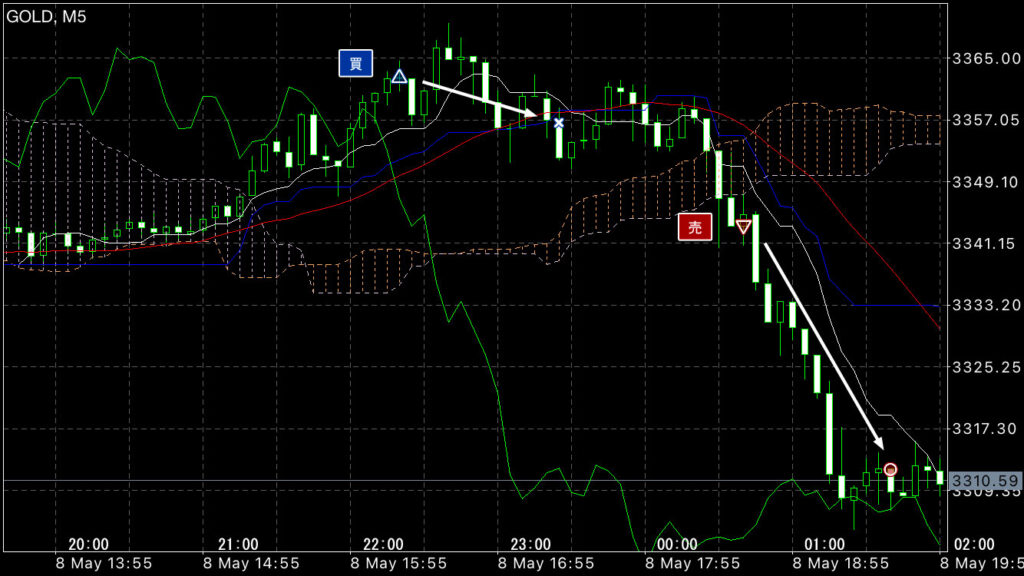The width and height of the screenshot is (1024, 576).
Task: Select the red down-triangle sell entry marker
Action: 743,227
